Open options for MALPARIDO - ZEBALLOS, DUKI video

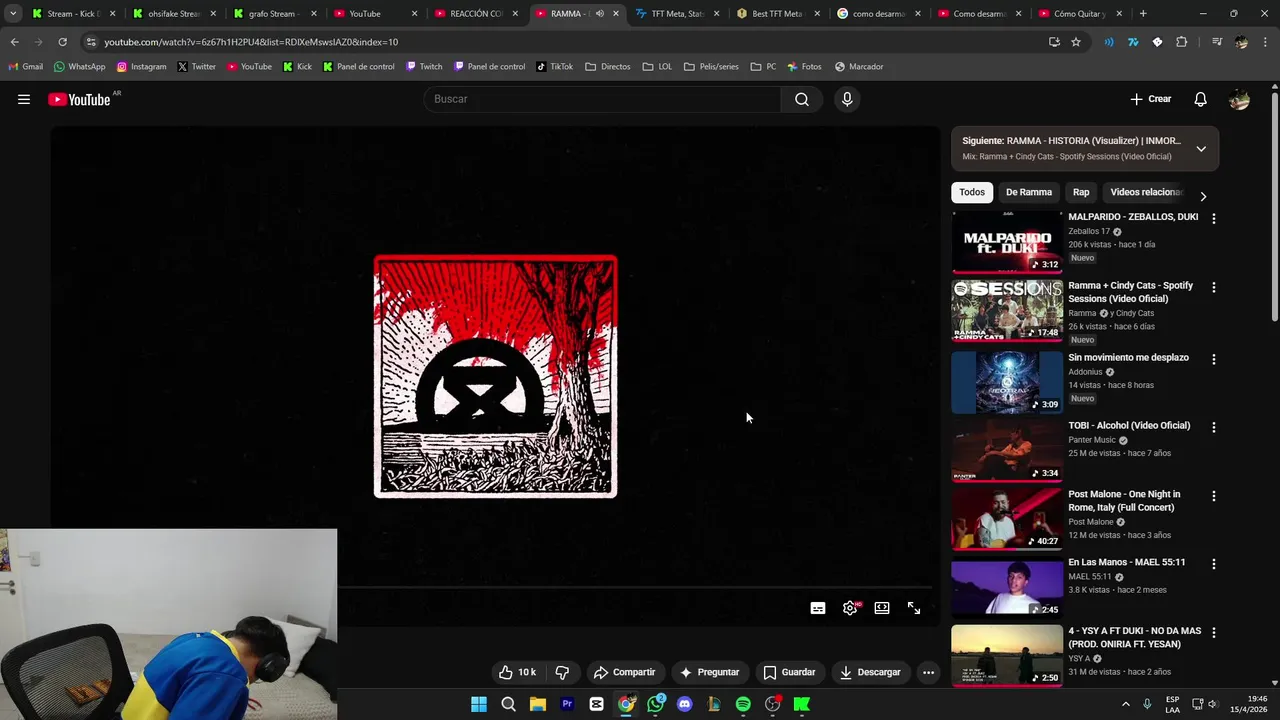[1214, 218]
